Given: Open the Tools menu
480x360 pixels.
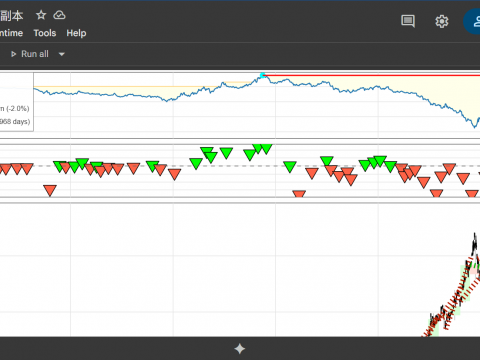Looking at the screenshot, I should (45, 33).
